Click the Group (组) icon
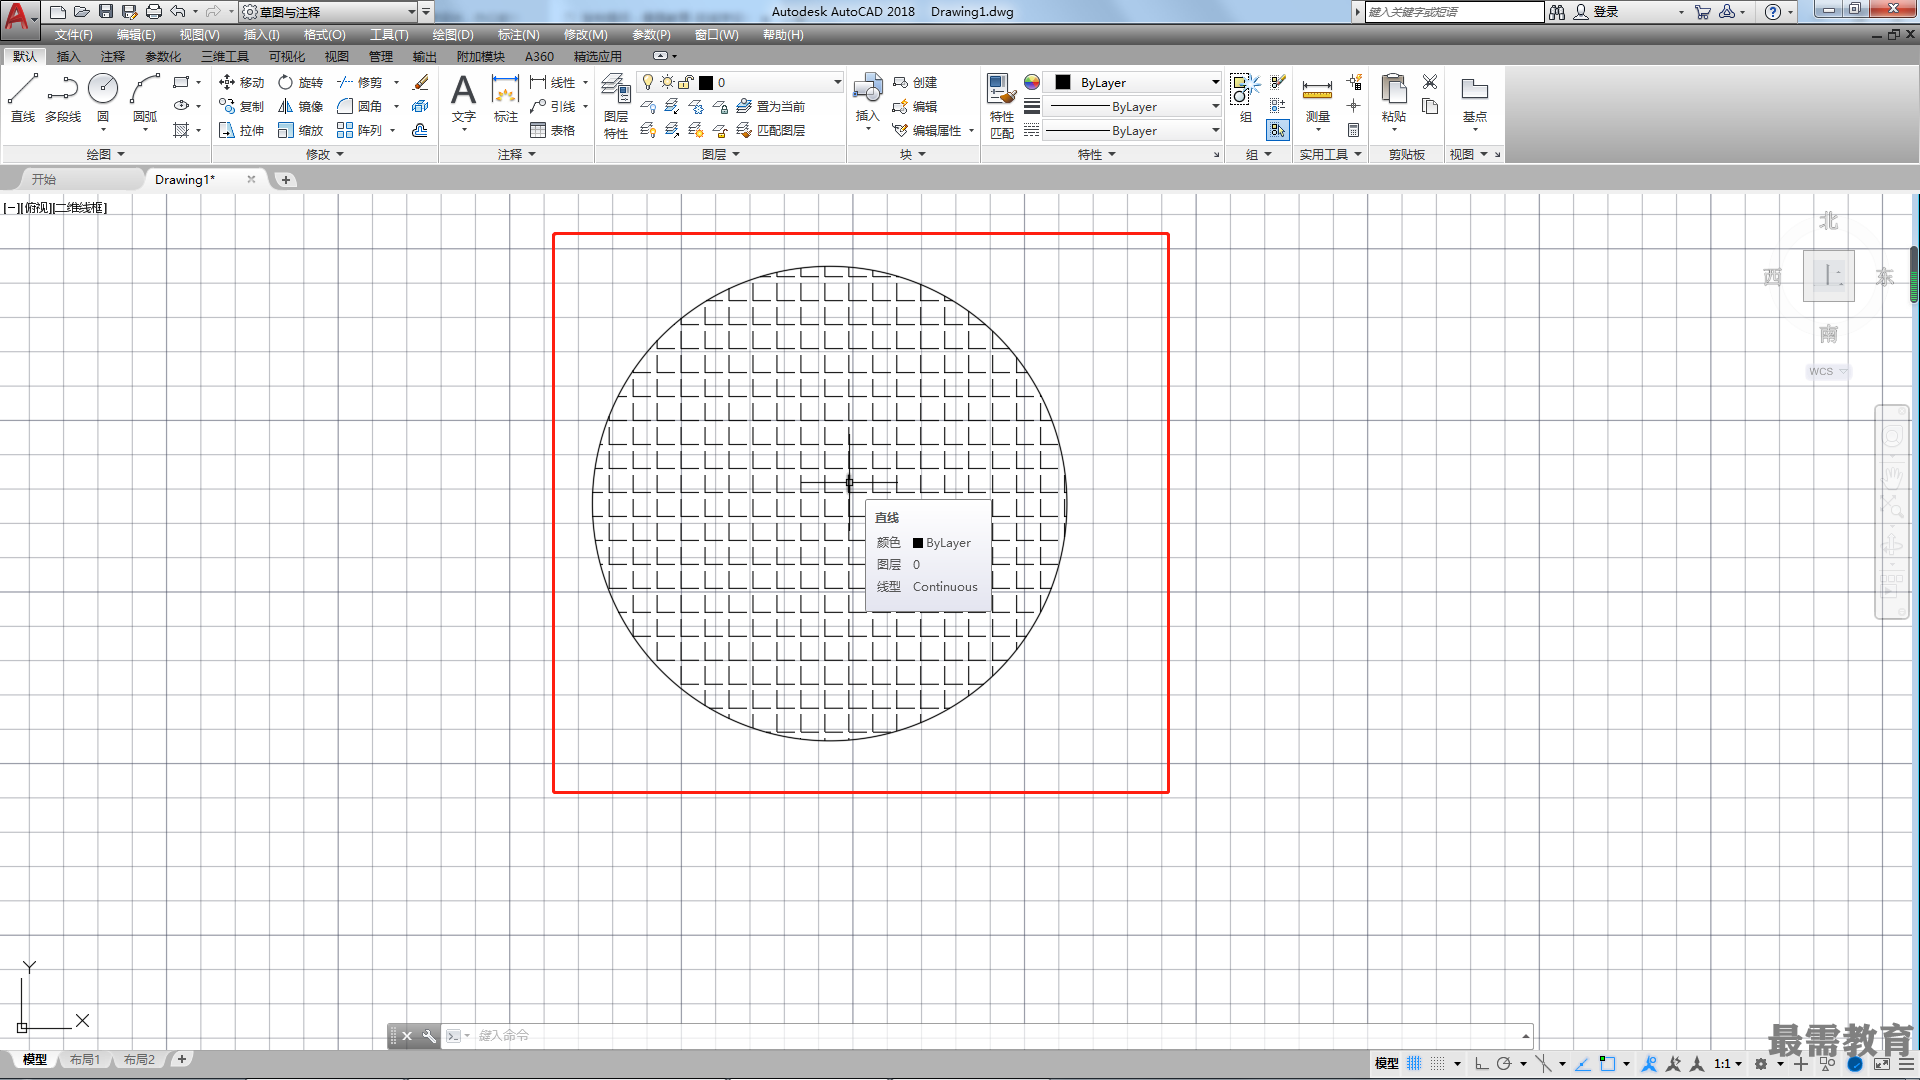The width and height of the screenshot is (1920, 1080). pyautogui.click(x=1245, y=98)
